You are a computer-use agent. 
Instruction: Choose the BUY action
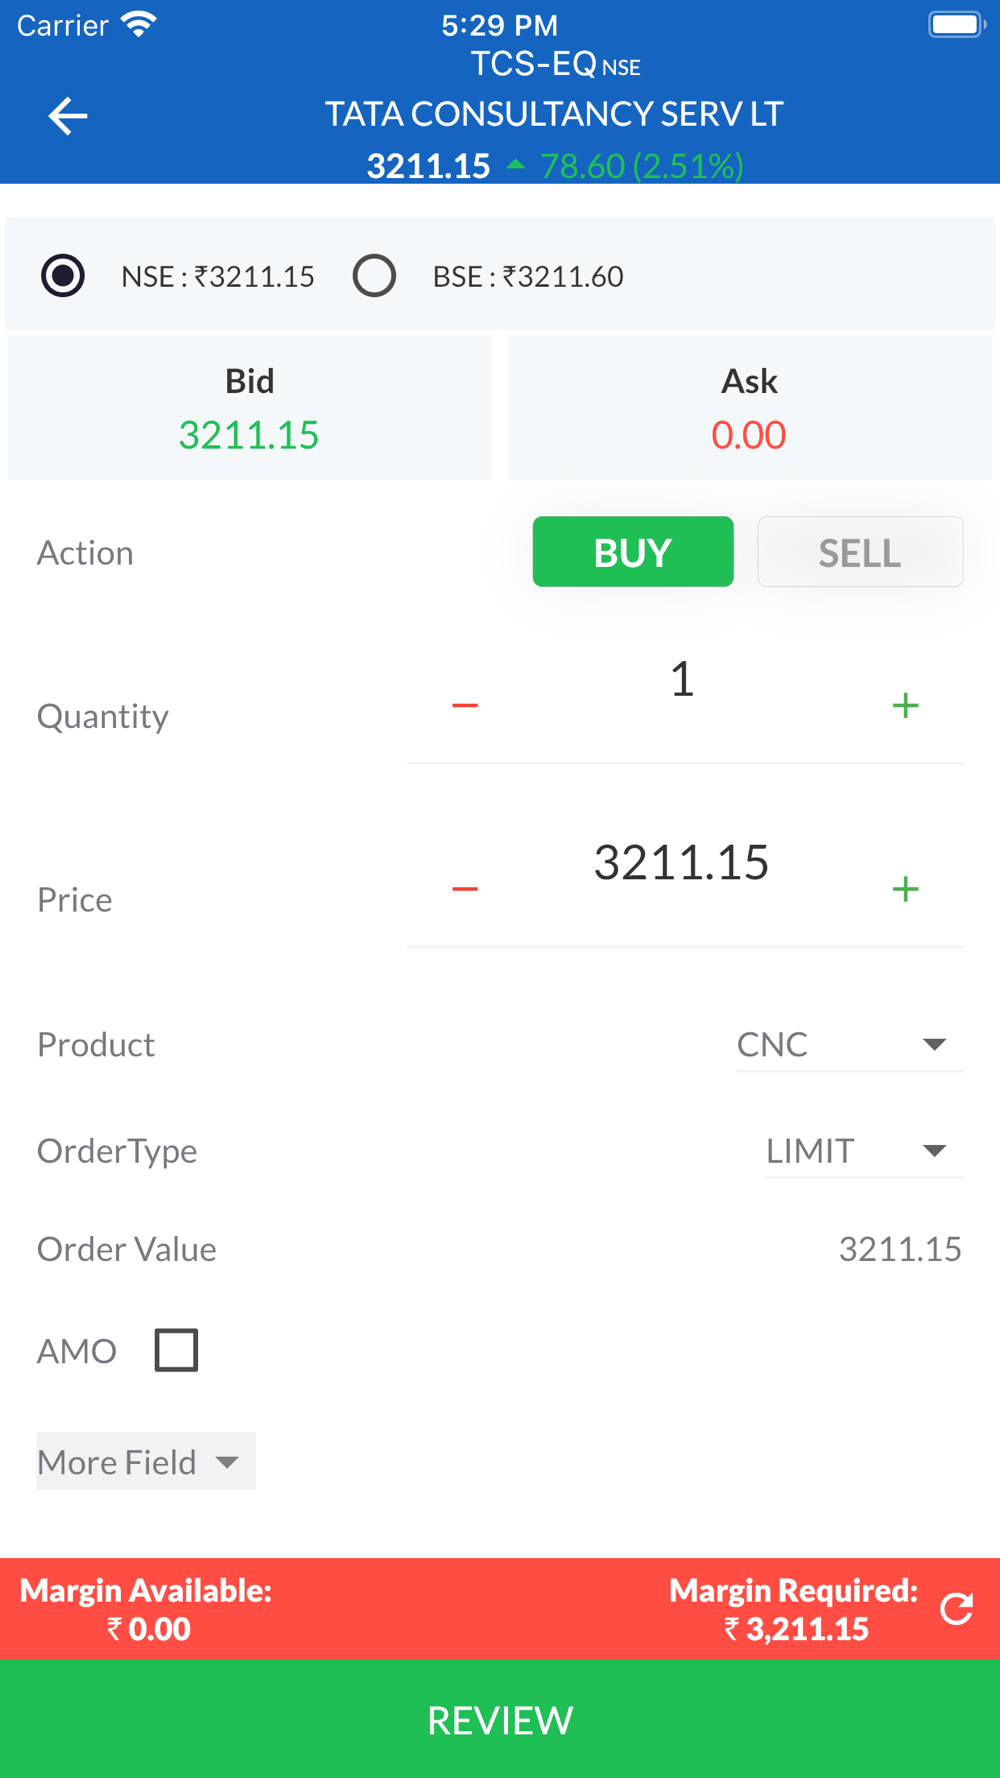tap(632, 552)
